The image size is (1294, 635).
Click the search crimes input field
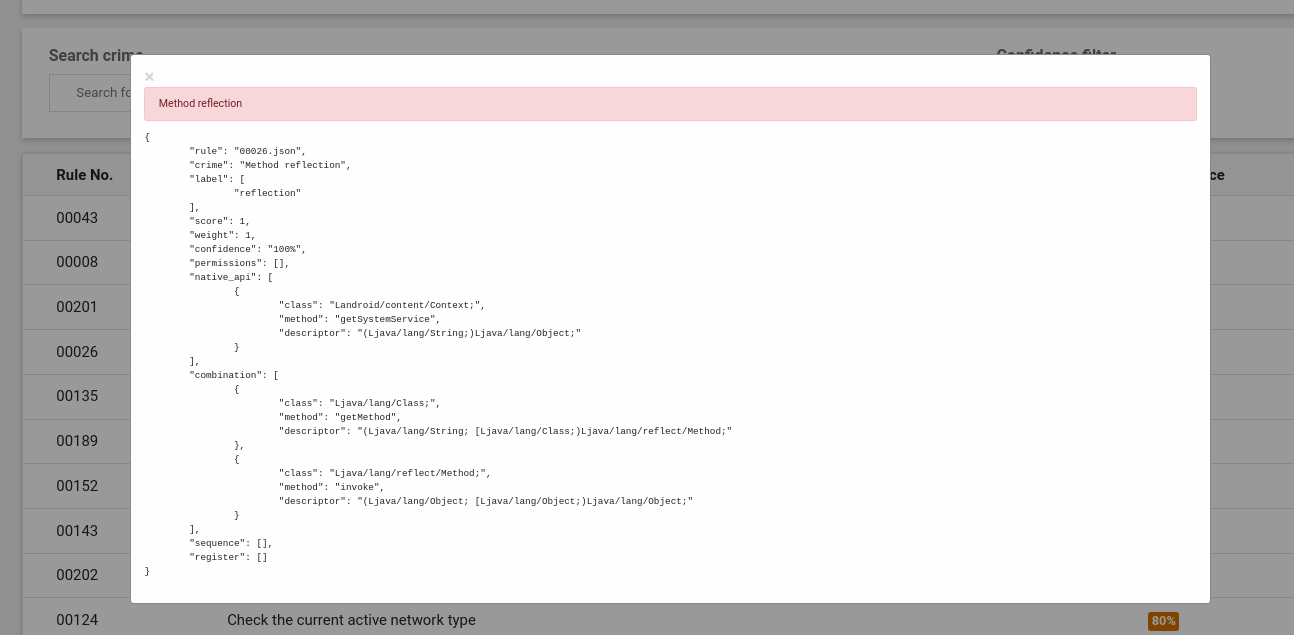coord(90,93)
